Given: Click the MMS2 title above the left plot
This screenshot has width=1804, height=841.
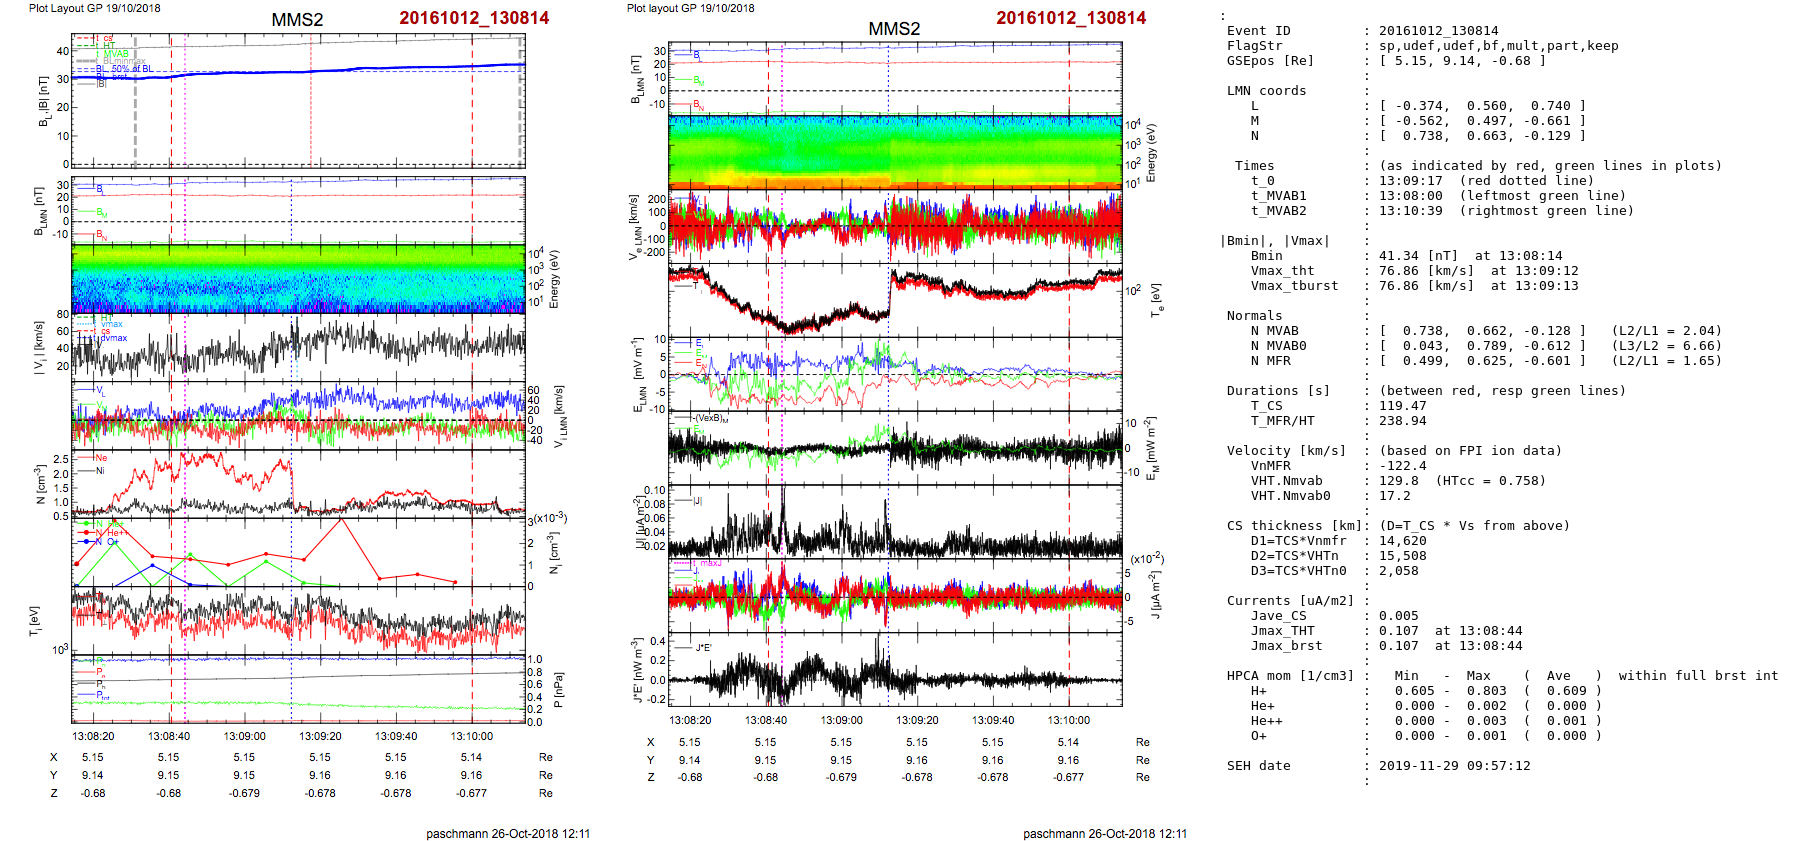Looking at the screenshot, I should [297, 20].
